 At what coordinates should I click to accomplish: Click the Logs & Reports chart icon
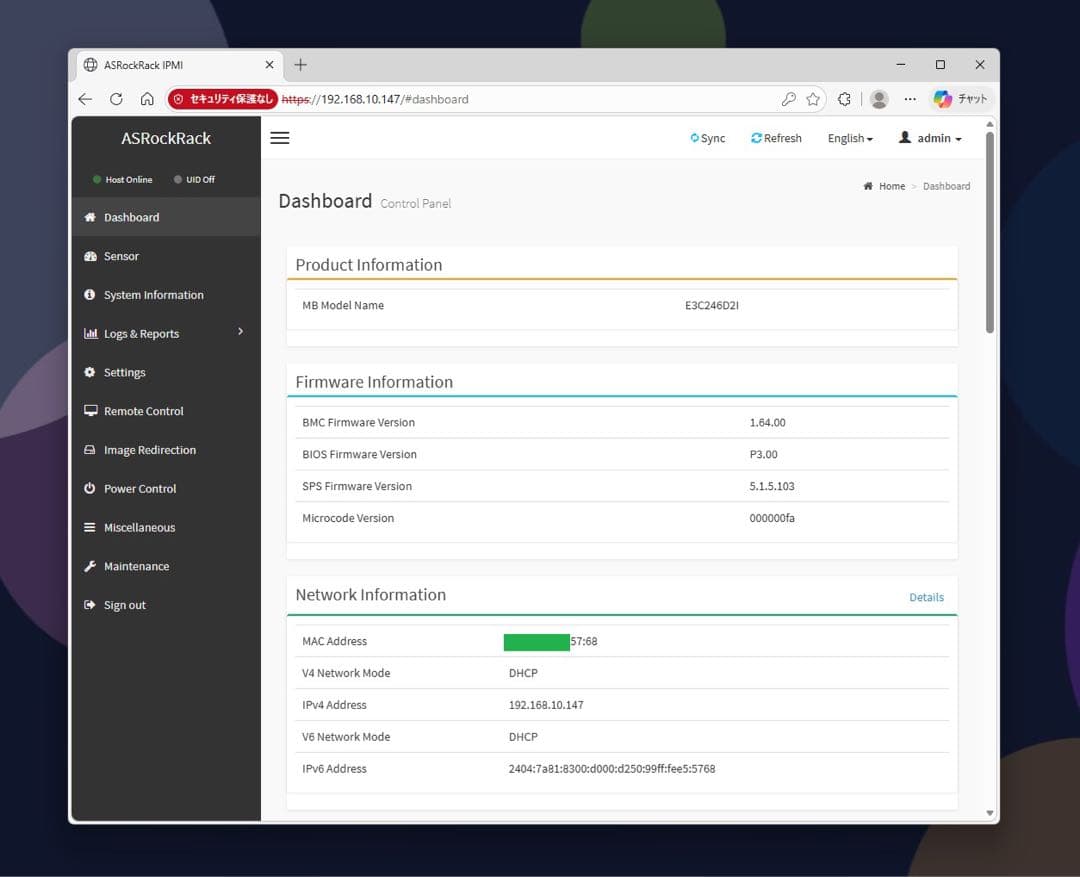click(90, 333)
